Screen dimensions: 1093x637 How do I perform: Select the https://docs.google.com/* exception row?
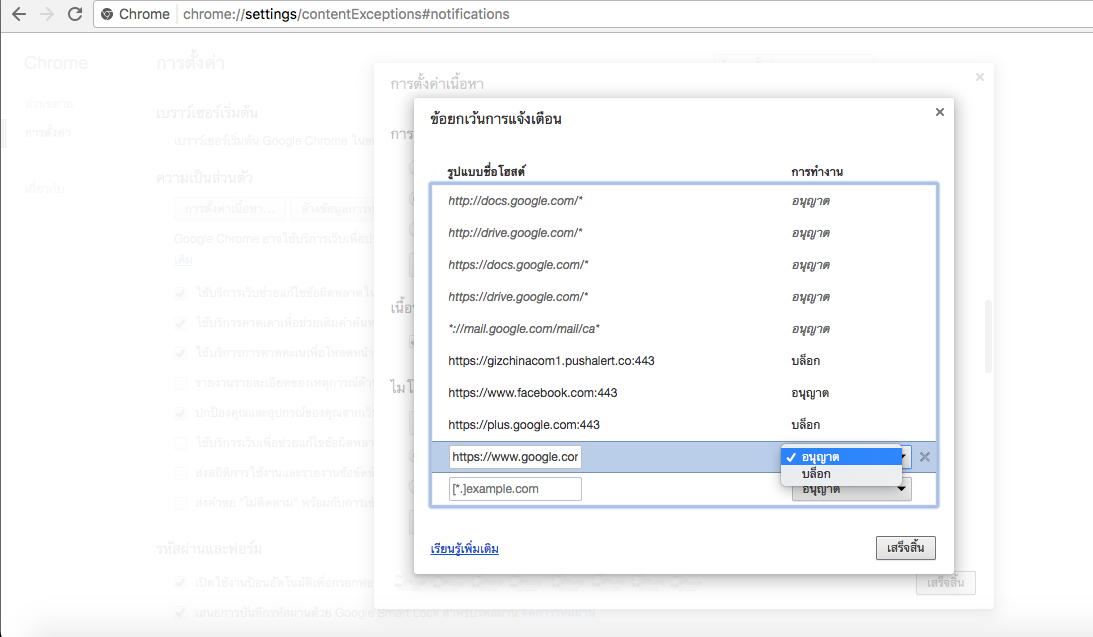(x=684, y=265)
